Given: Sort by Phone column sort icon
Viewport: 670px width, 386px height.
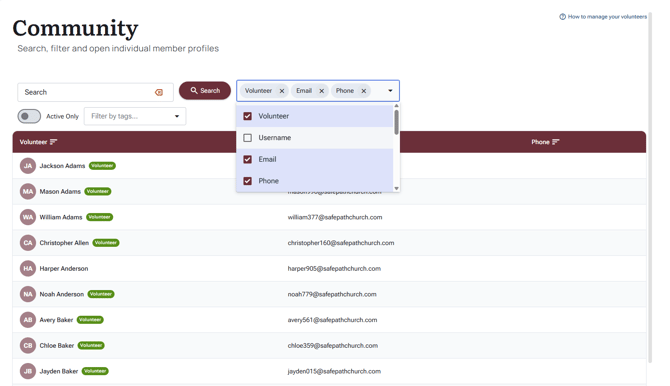Looking at the screenshot, I should pyautogui.click(x=555, y=142).
